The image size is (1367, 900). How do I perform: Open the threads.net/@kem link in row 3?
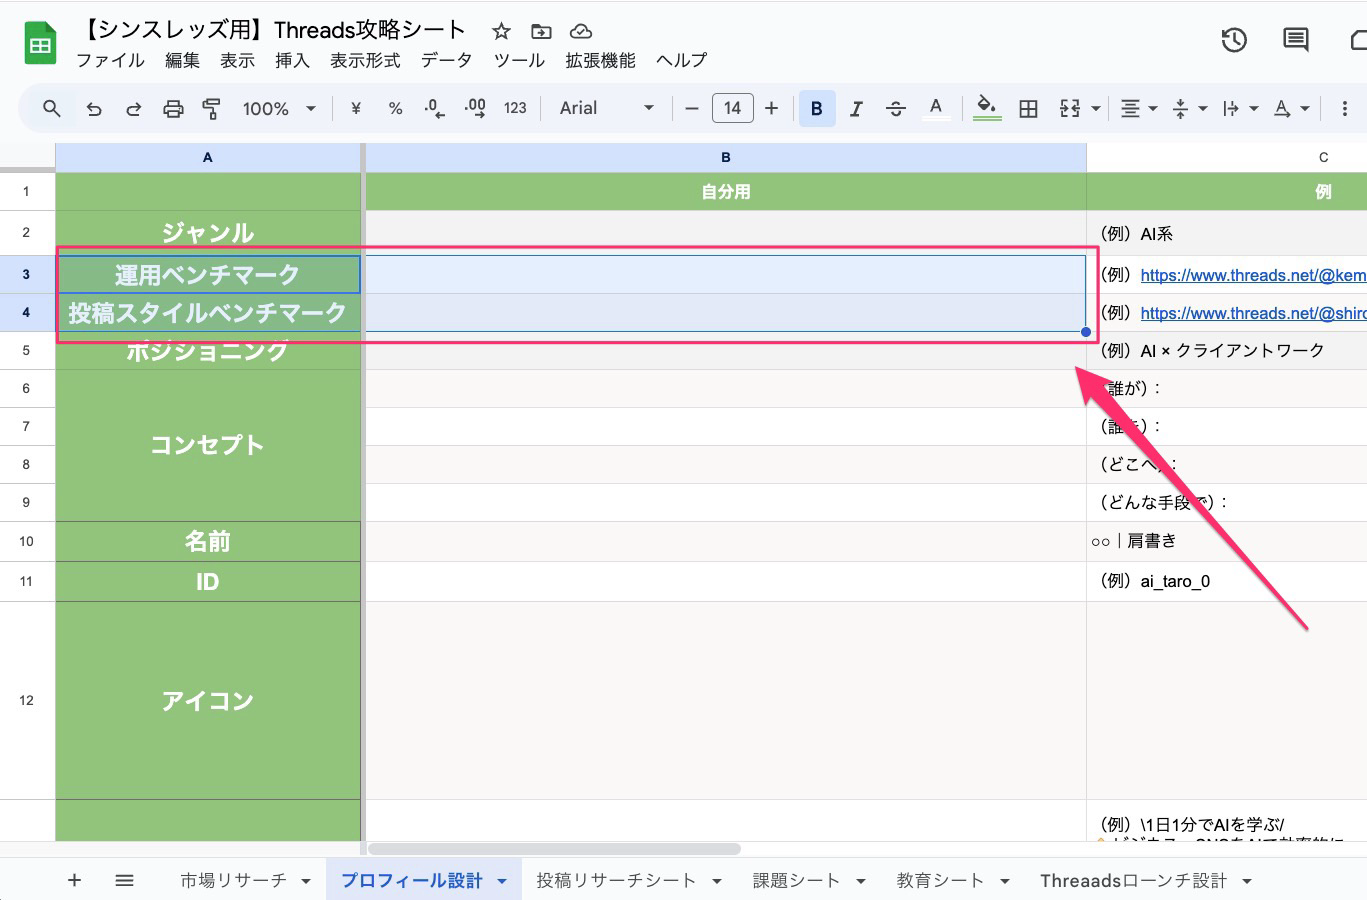[1252, 275]
